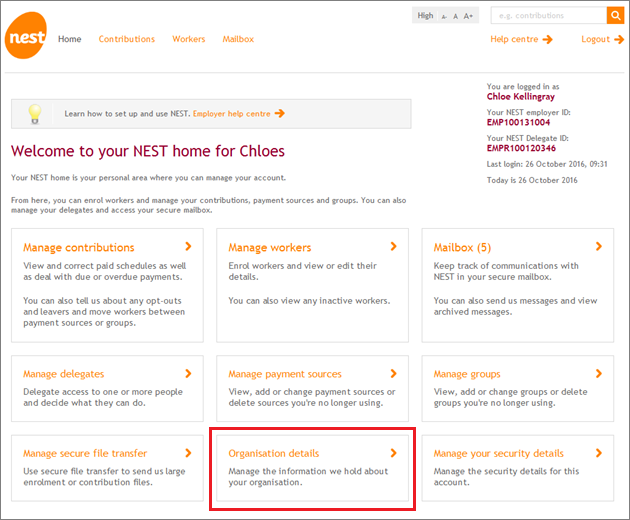
Task: Select the largest text size A+
Action: (x=468, y=16)
